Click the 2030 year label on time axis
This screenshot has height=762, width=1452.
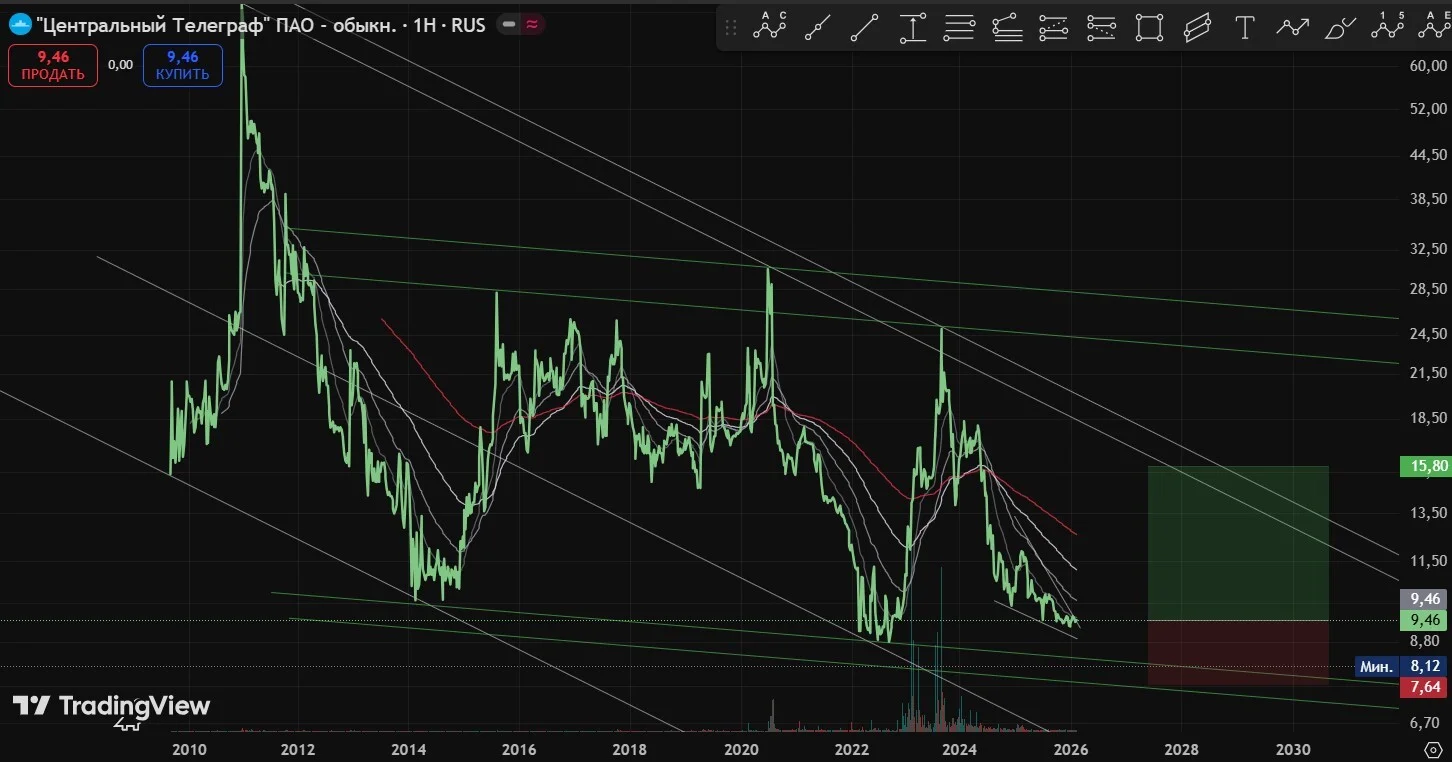click(x=1293, y=749)
